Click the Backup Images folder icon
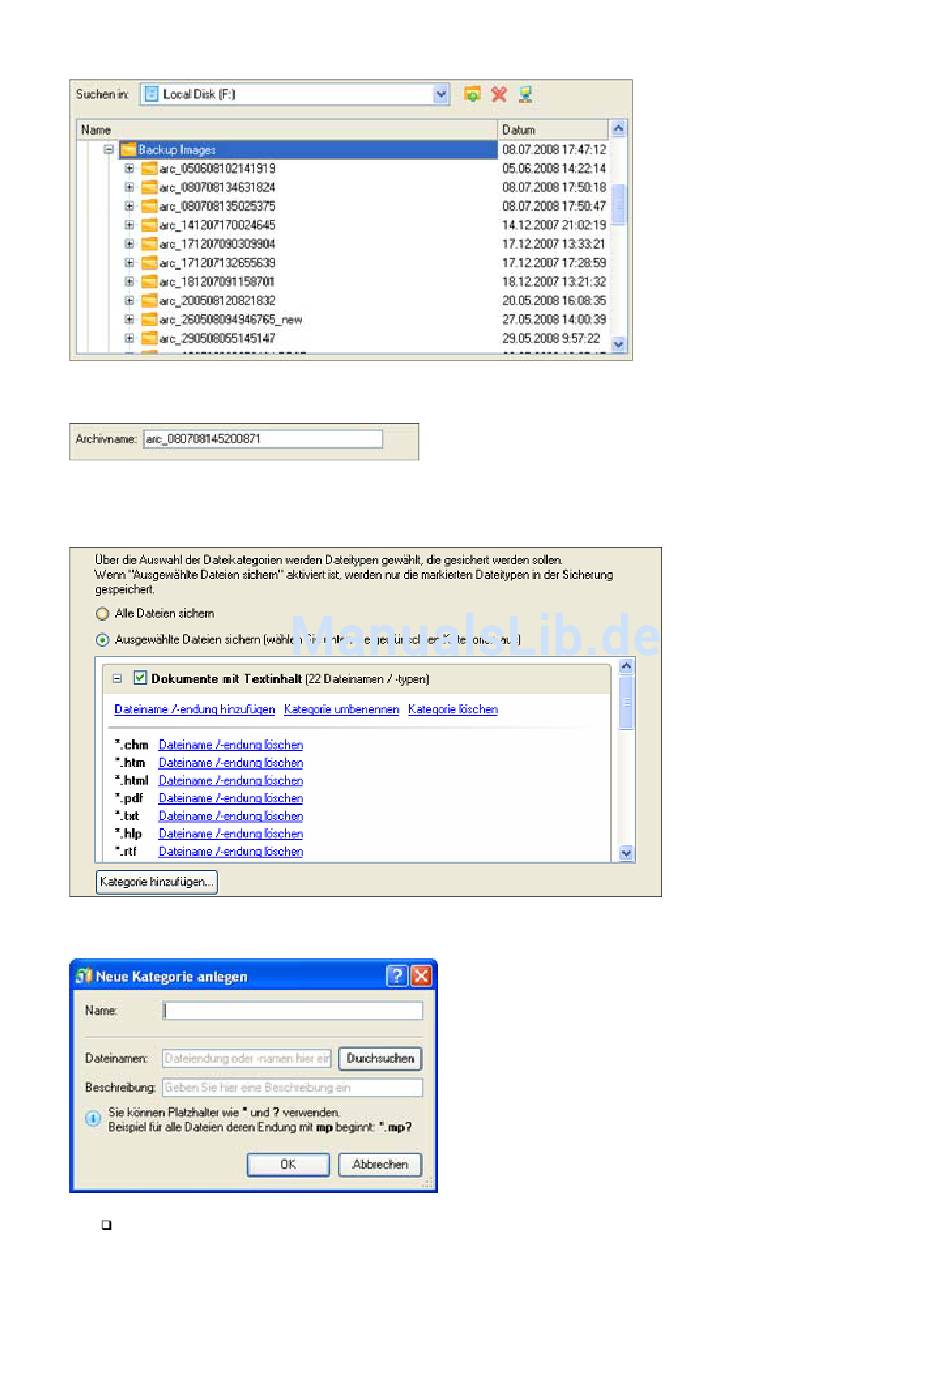 [x=128, y=150]
